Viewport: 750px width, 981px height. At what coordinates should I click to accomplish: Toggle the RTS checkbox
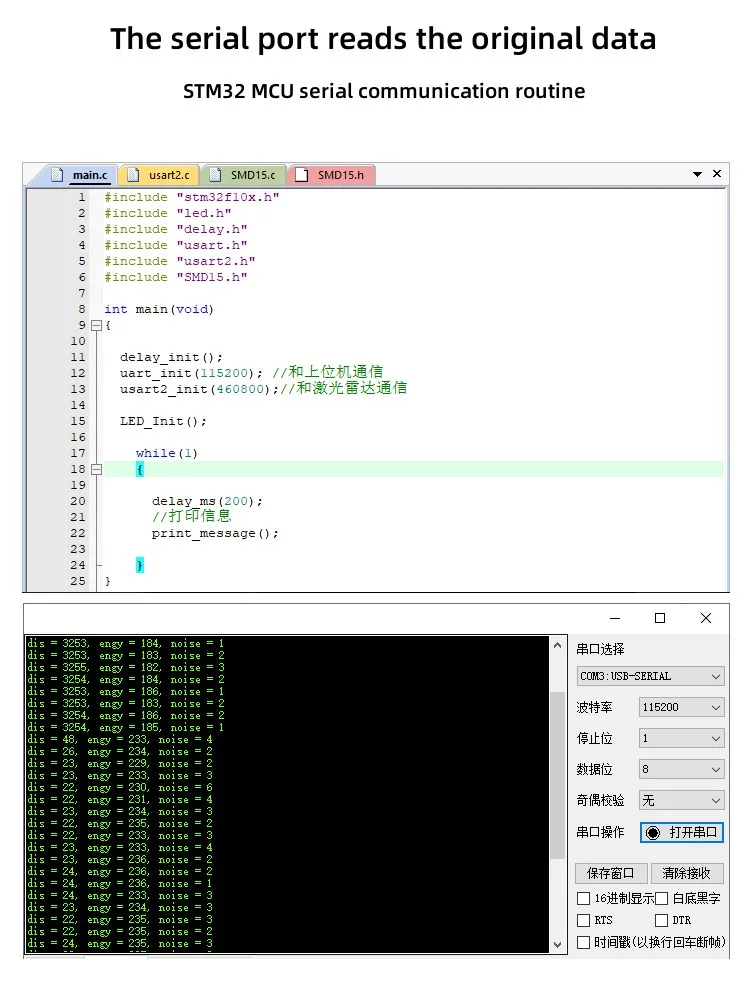click(x=583, y=920)
